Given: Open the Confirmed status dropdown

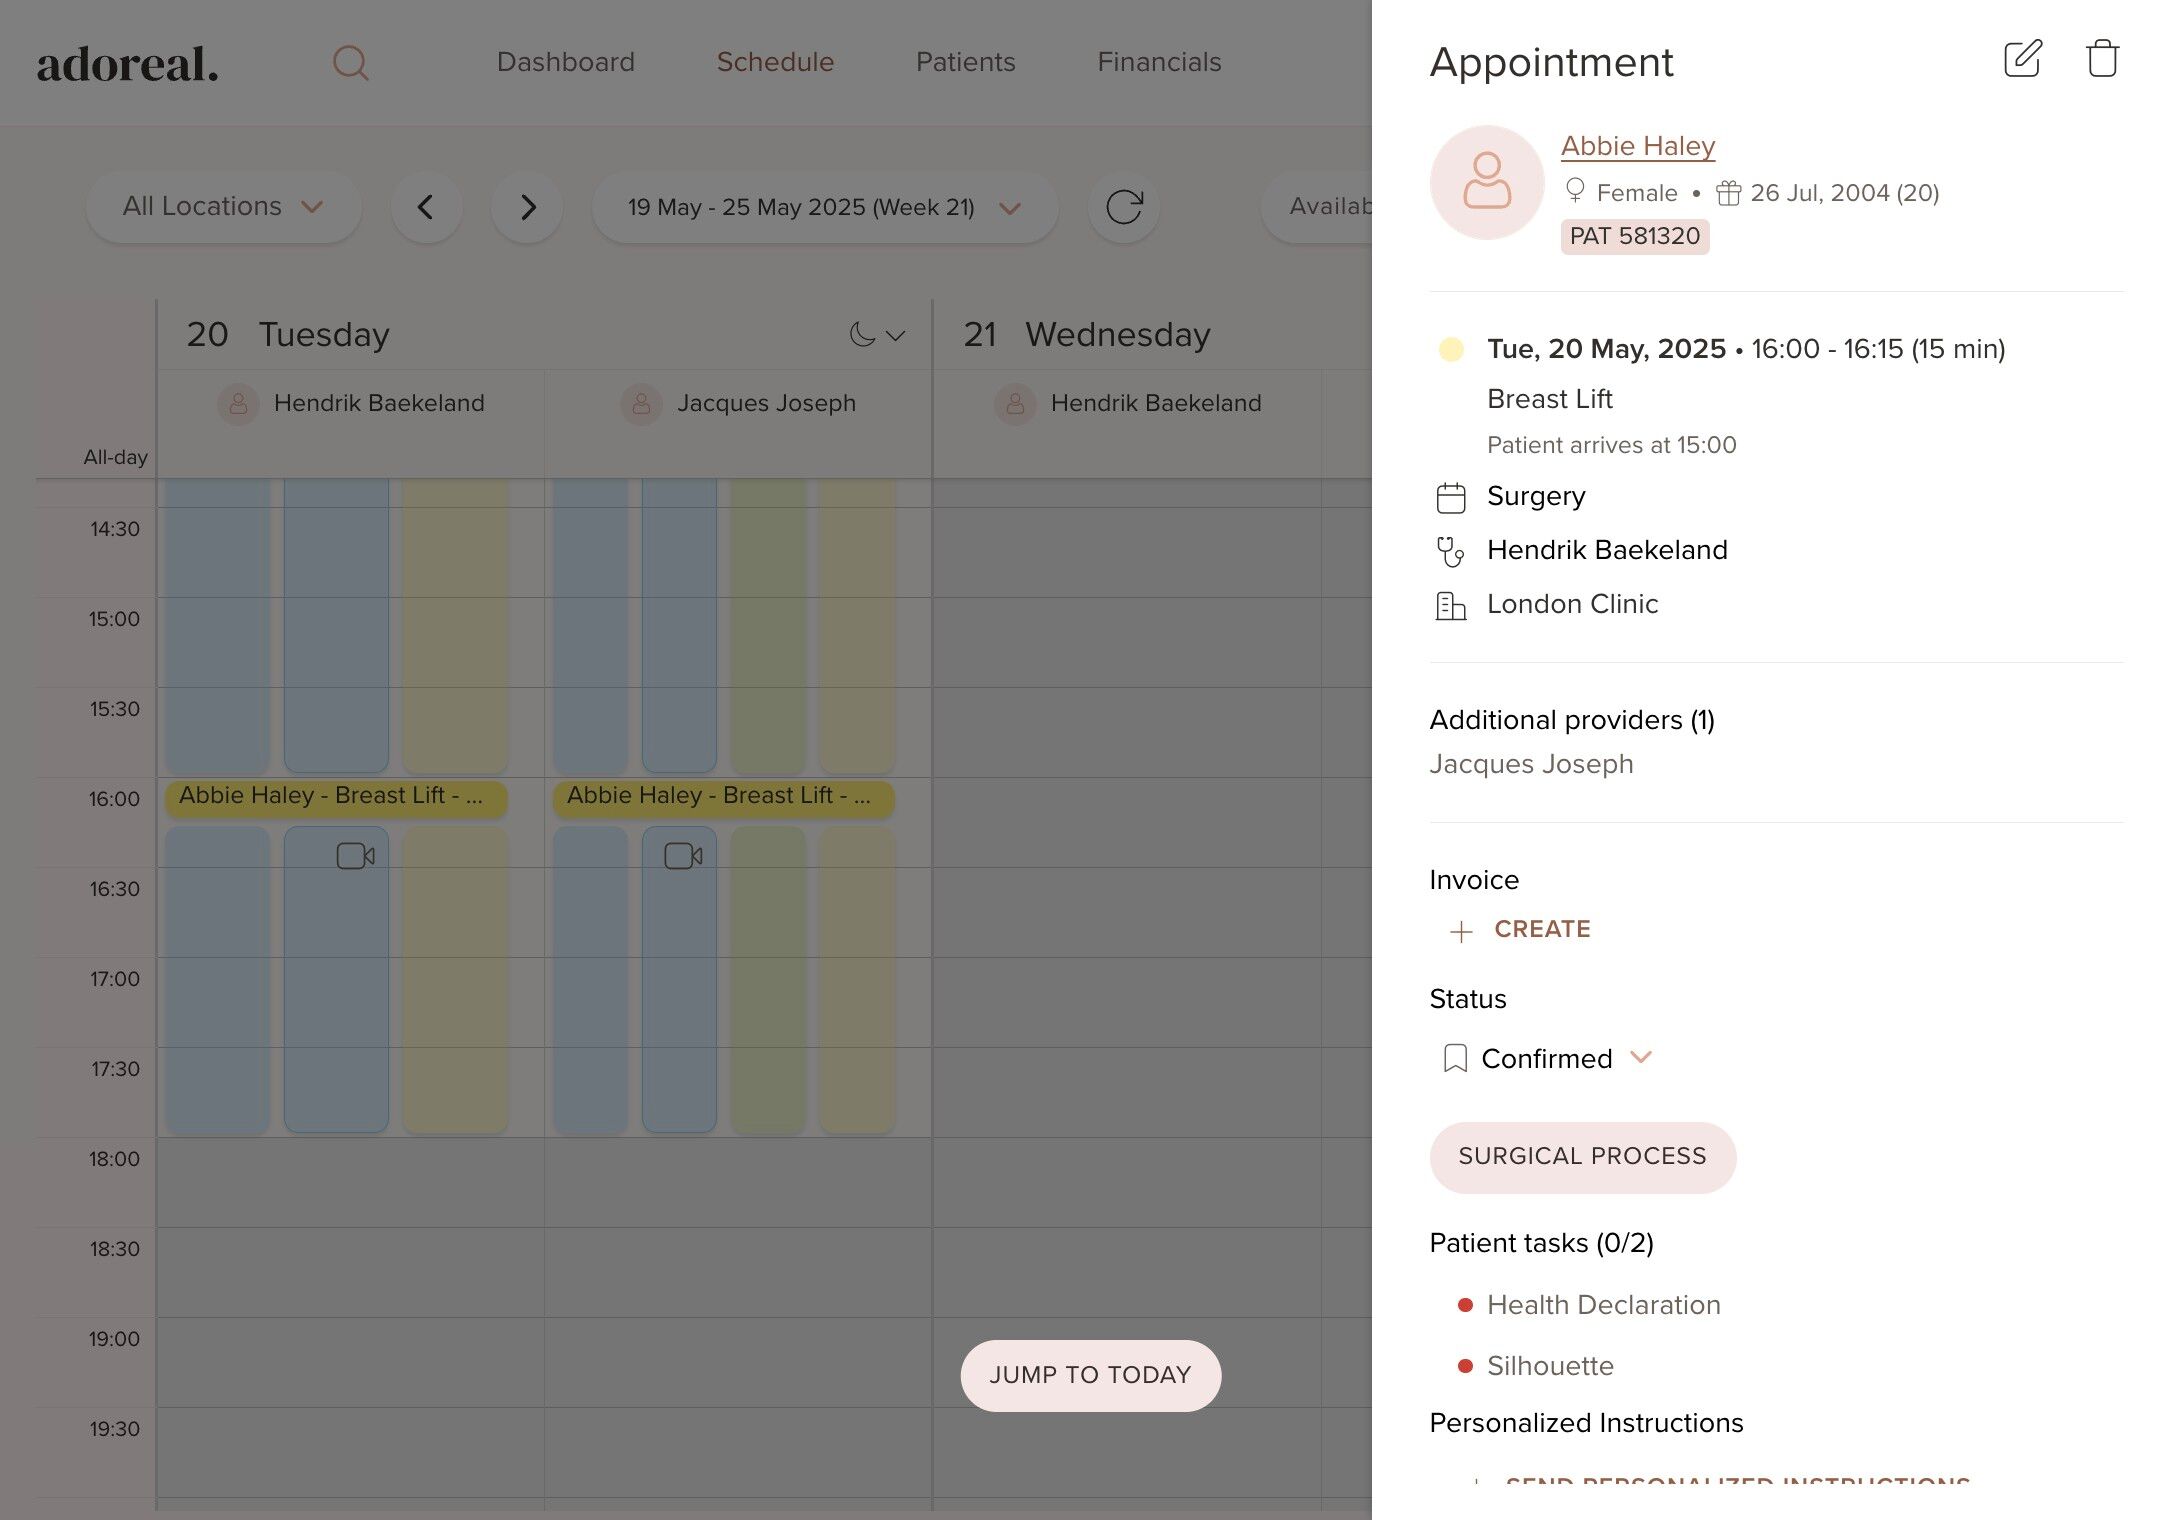Looking at the screenshot, I should (1546, 1058).
